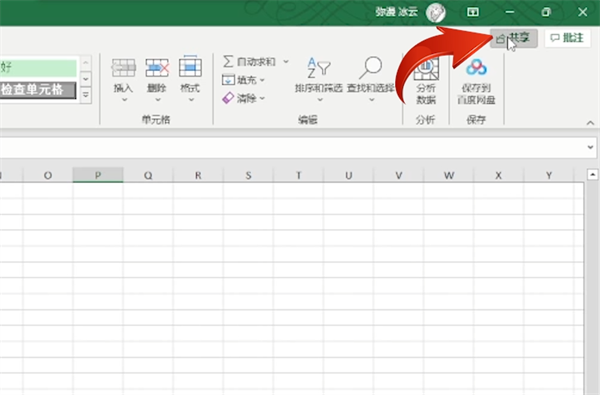Expand the formula bar chevron
This screenshot has width=600, height=395.
pyautogui.click(x=590, y=147)
